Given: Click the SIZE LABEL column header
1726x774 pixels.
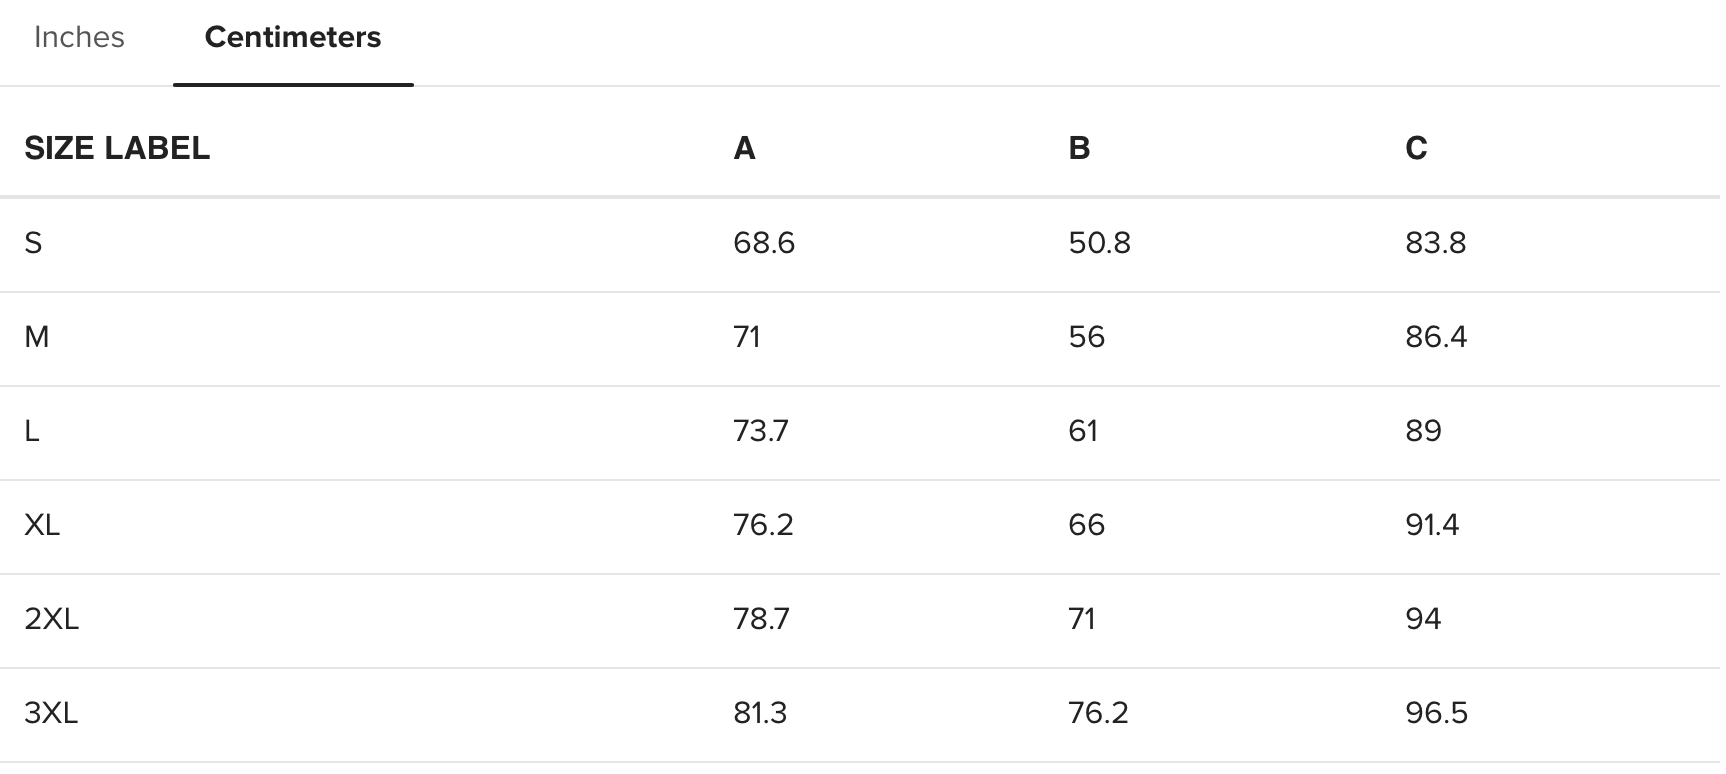Looking at the screenshot, I should pyautogui.click(x=117, y=148).
